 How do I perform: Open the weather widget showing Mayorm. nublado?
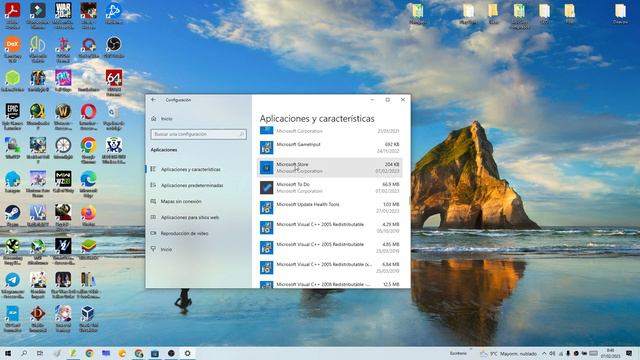[x=509, y=353]
